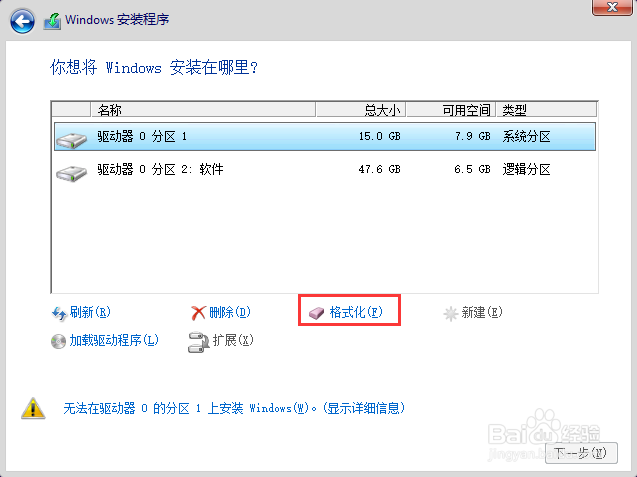The height and width of the screenshot is (477, 637).
Task: Click 扩展(X) to extend partition
Action: (x=233, y=340)
